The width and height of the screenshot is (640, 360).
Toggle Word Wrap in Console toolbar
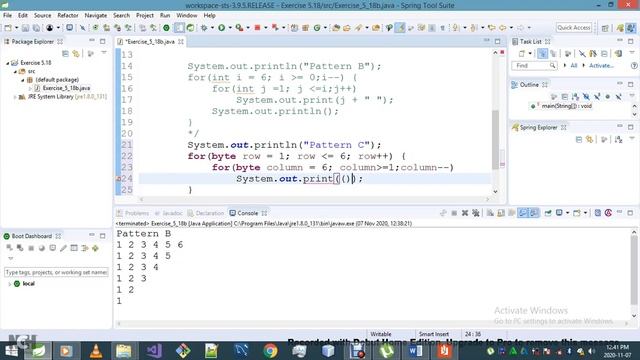pyautogui.click(x=512, y=213)
